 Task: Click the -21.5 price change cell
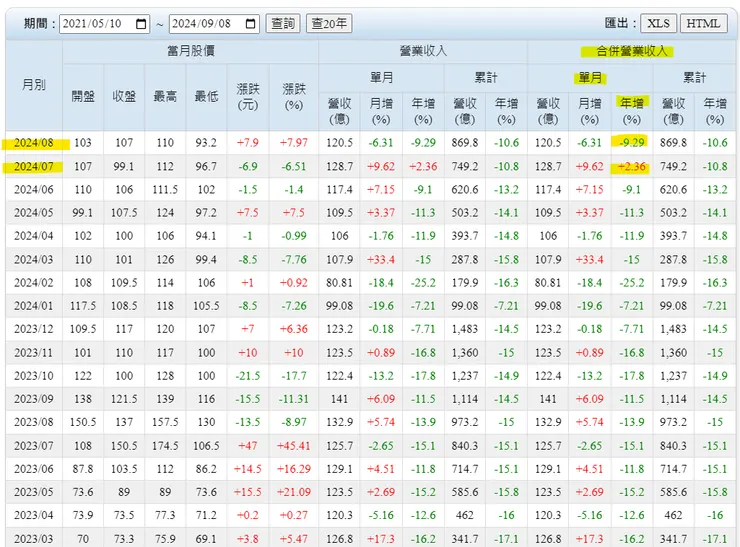pyautogui.click(x=248, y=376)
